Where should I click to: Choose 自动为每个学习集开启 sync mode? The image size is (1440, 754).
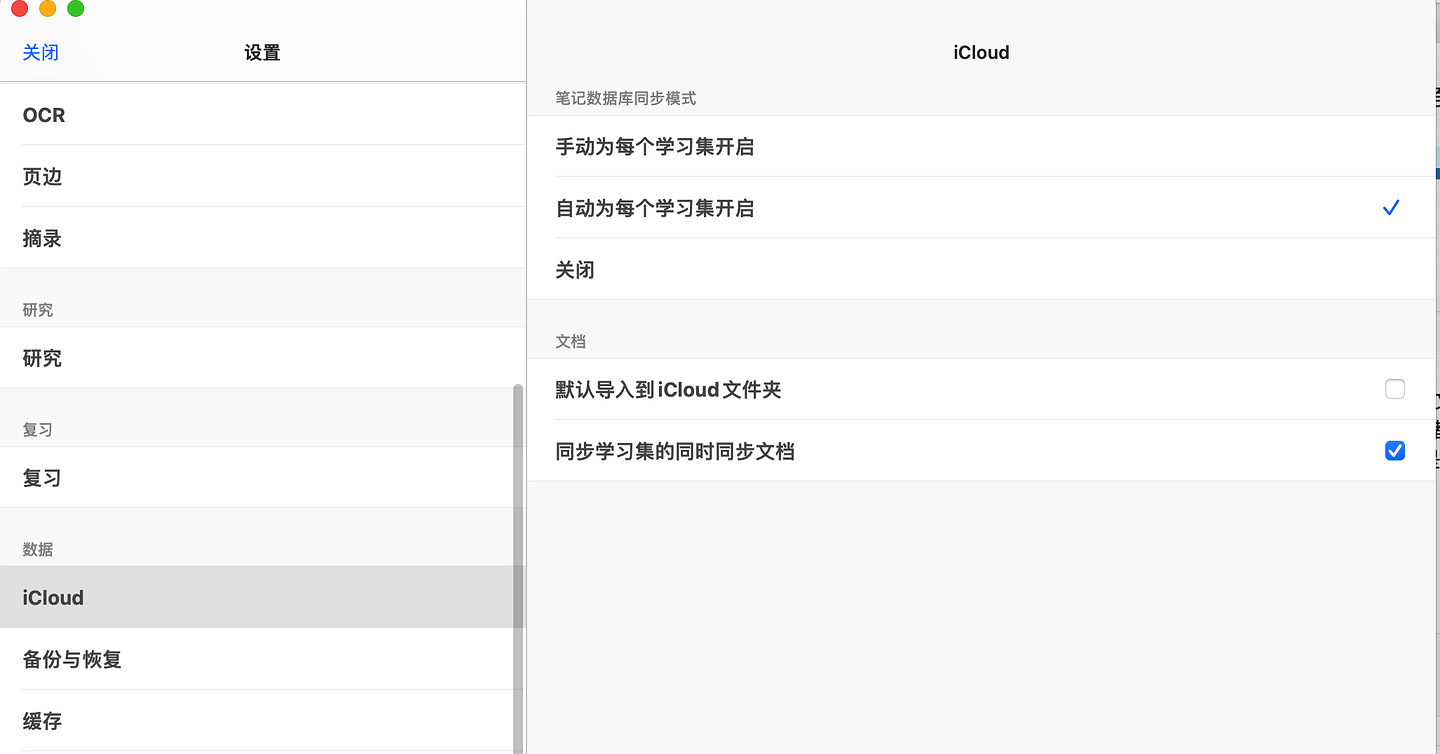(x=981, y=208)
